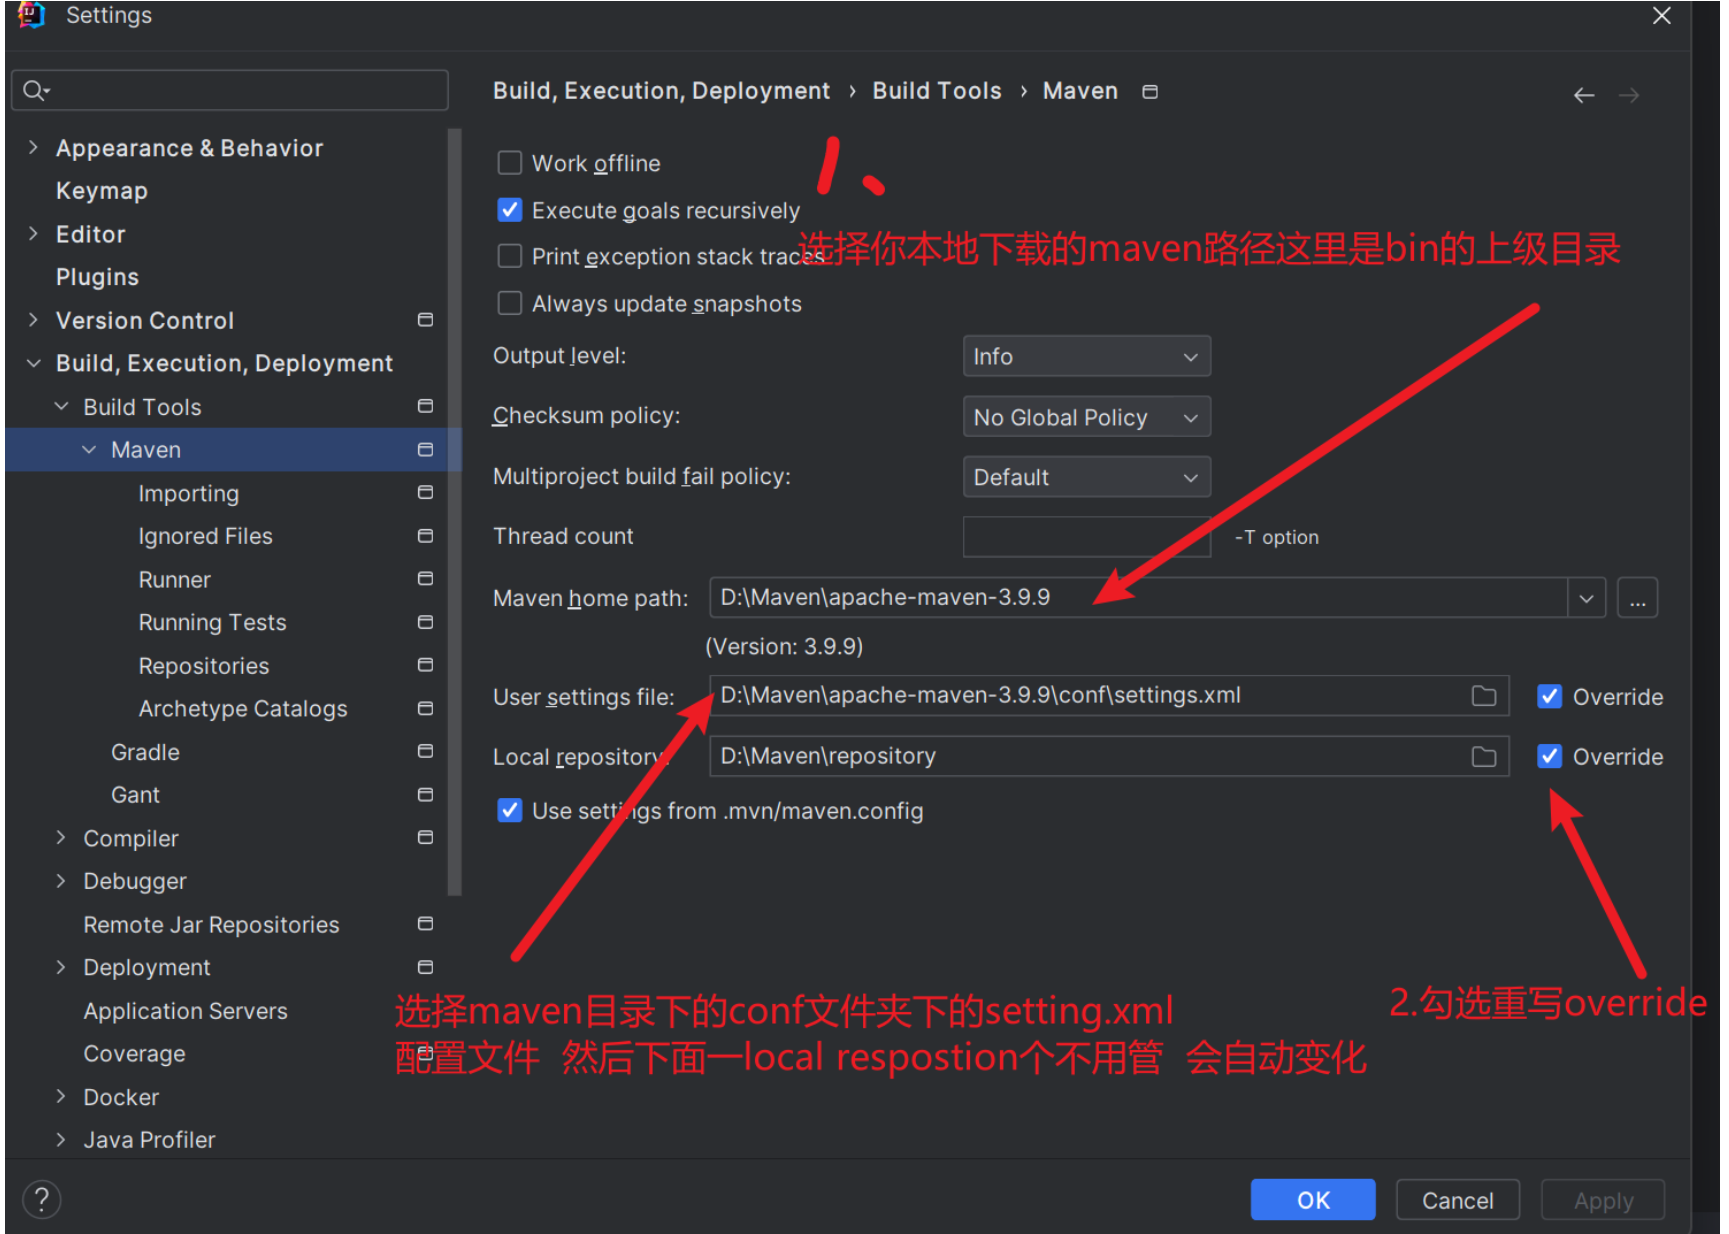Close the Settings dialog

(1661, 16)
